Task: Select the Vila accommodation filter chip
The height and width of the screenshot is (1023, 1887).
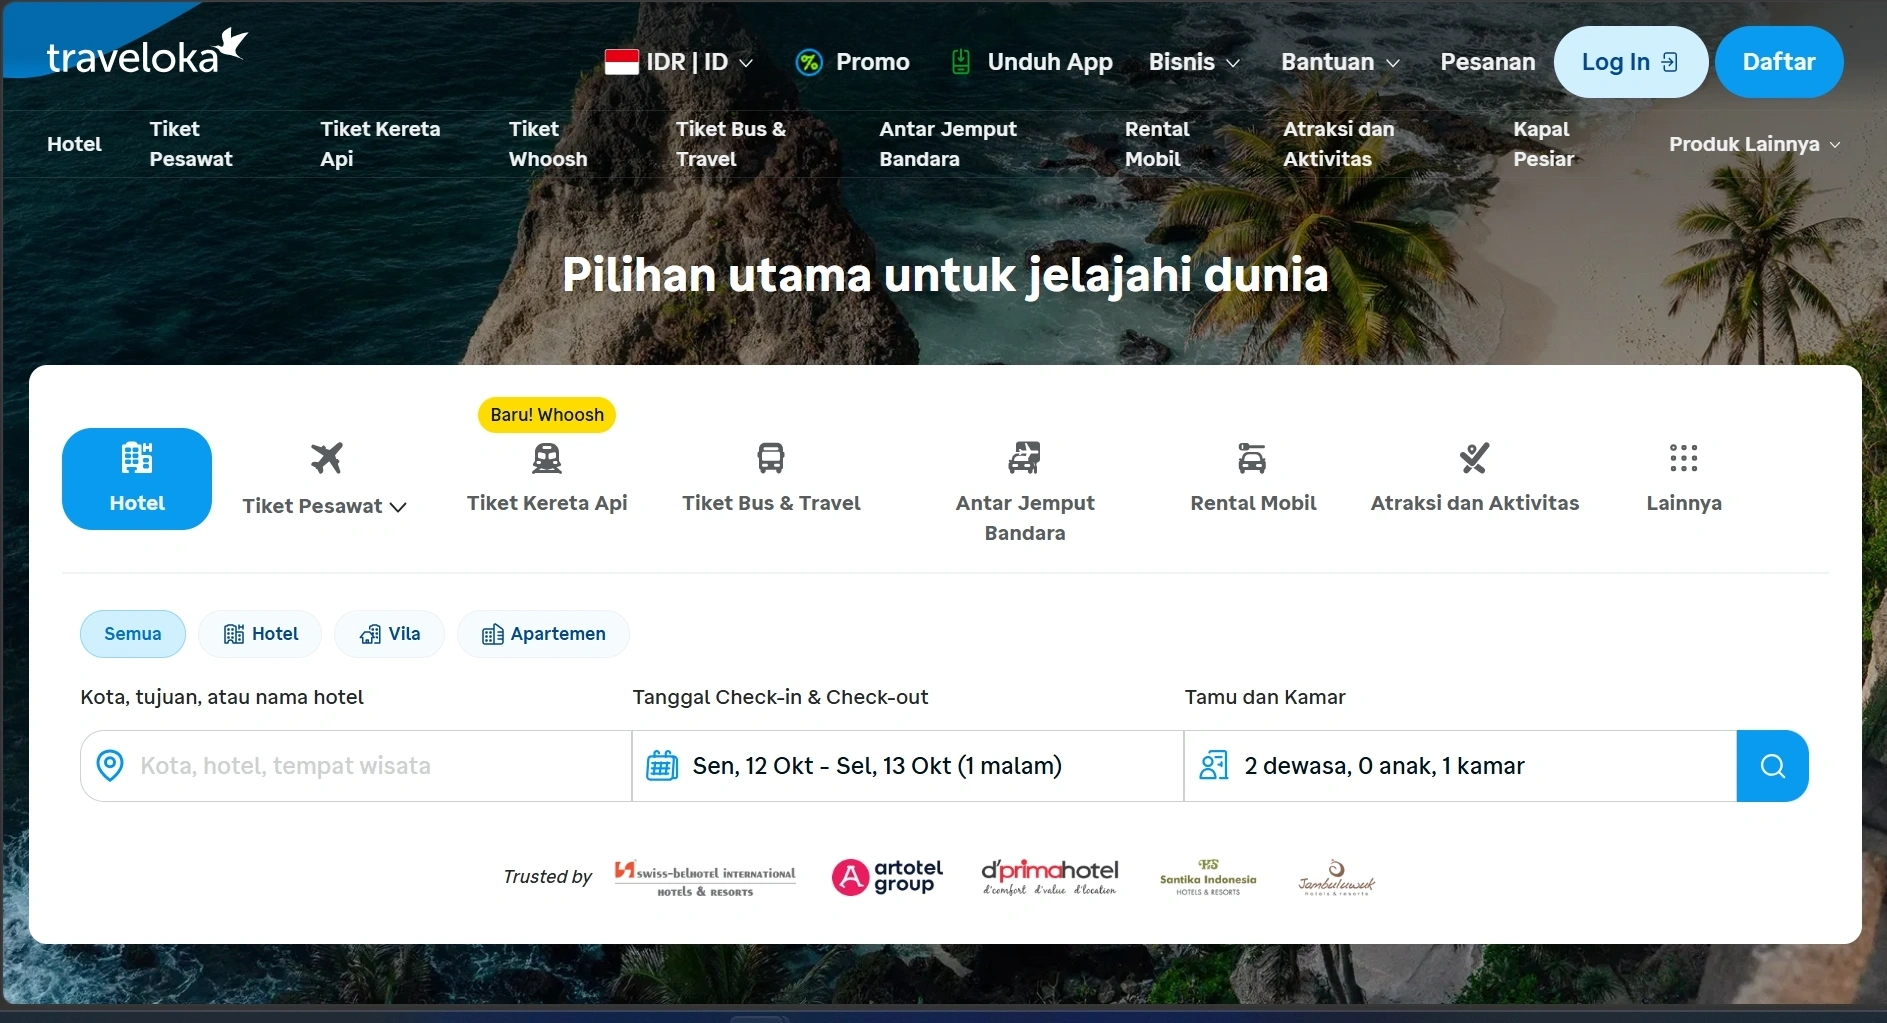Action: [x=389, y=634]
